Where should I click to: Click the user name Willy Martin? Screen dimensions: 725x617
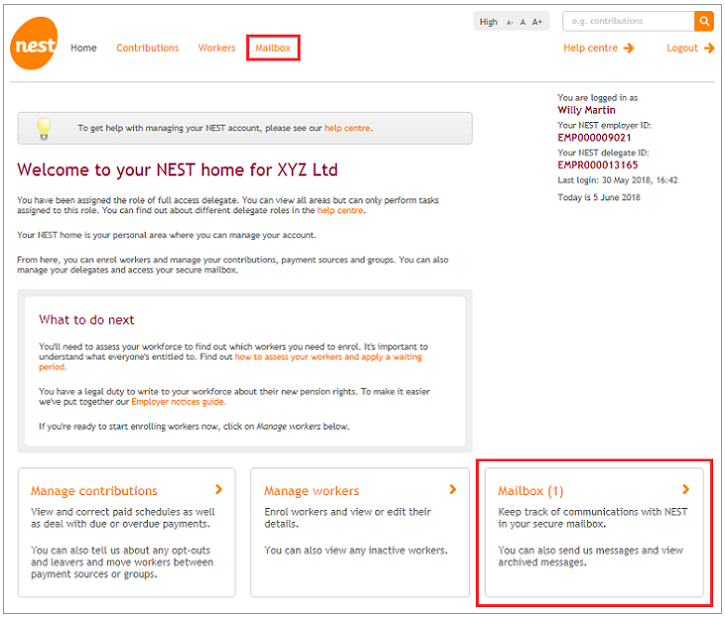coord(586,110)
